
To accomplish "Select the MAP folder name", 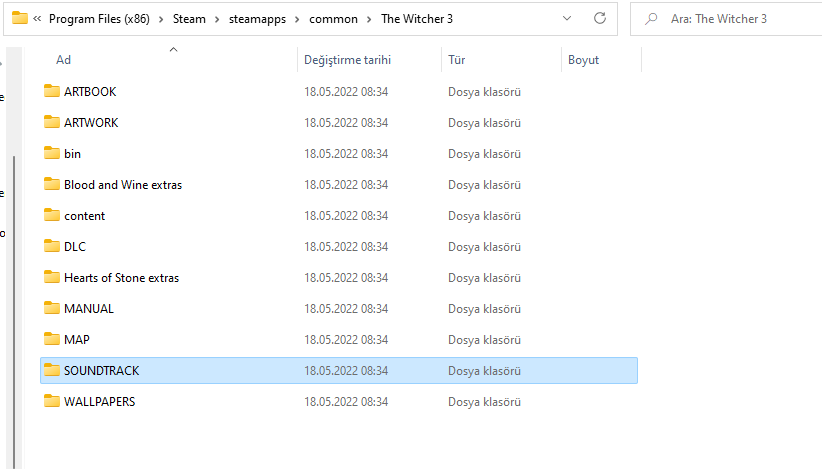I will tap(77, 340).
